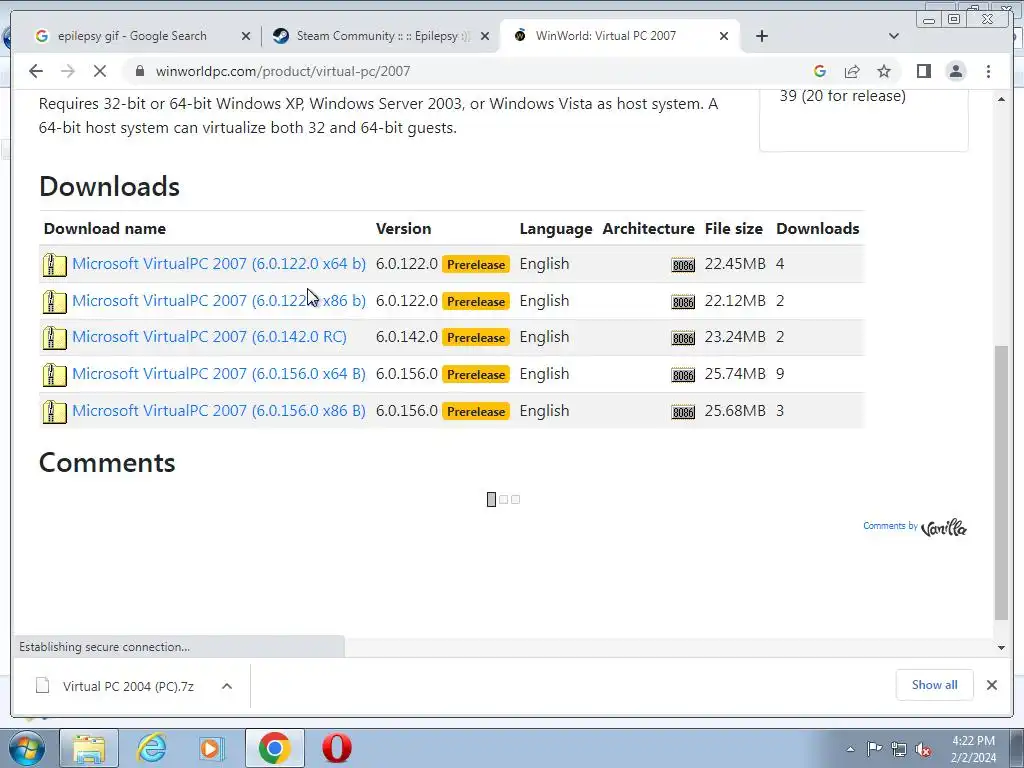
Task: Click the archive icon for 6.0.156.0 x86 B
Action: (54, 411)
